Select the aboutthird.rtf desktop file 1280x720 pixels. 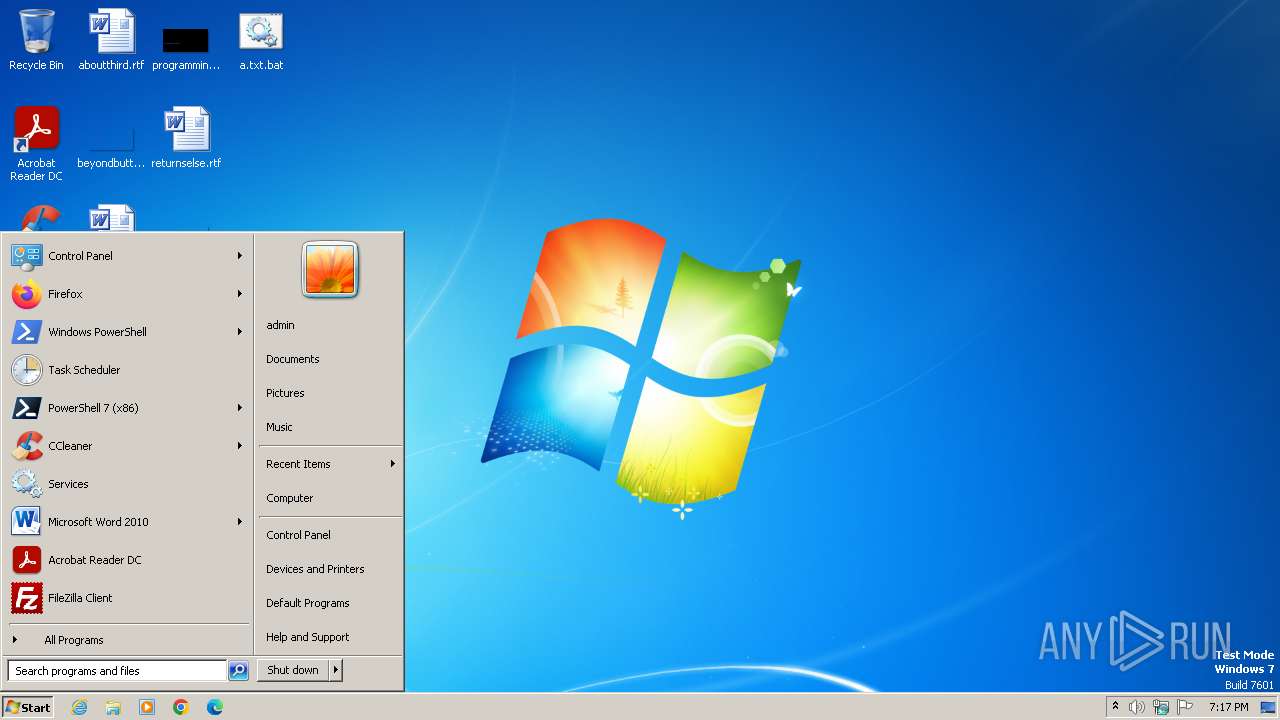click(x=111, y=40)
